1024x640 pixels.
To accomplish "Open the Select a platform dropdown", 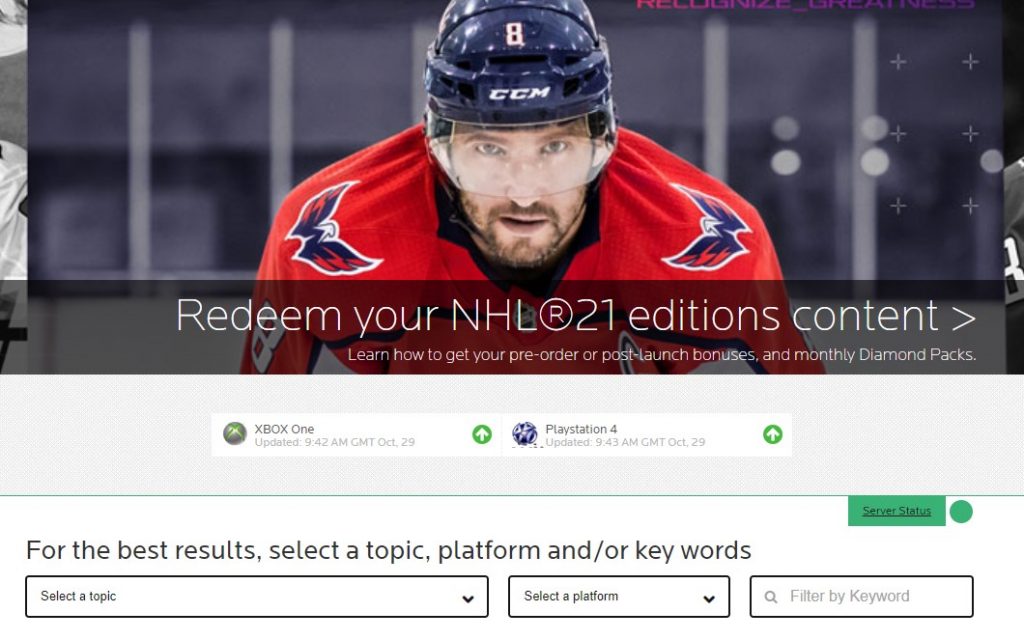I will click(x=618, y=596).
